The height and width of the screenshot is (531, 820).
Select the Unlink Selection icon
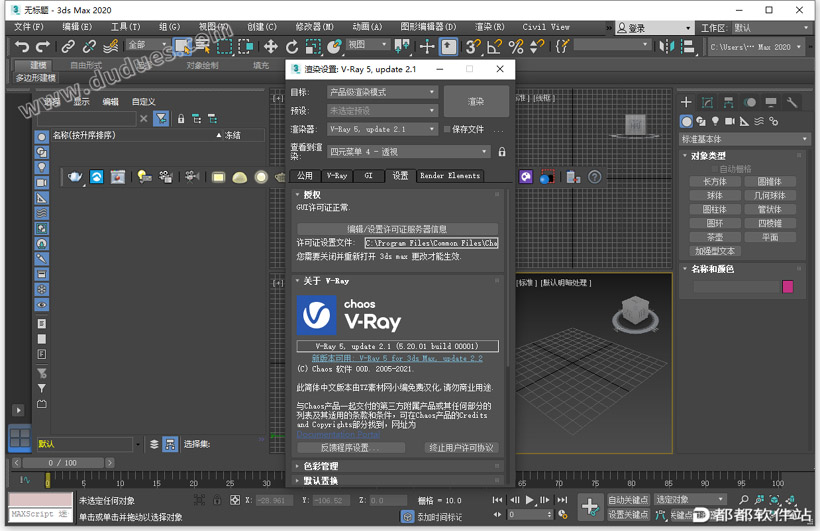(89, 47)
